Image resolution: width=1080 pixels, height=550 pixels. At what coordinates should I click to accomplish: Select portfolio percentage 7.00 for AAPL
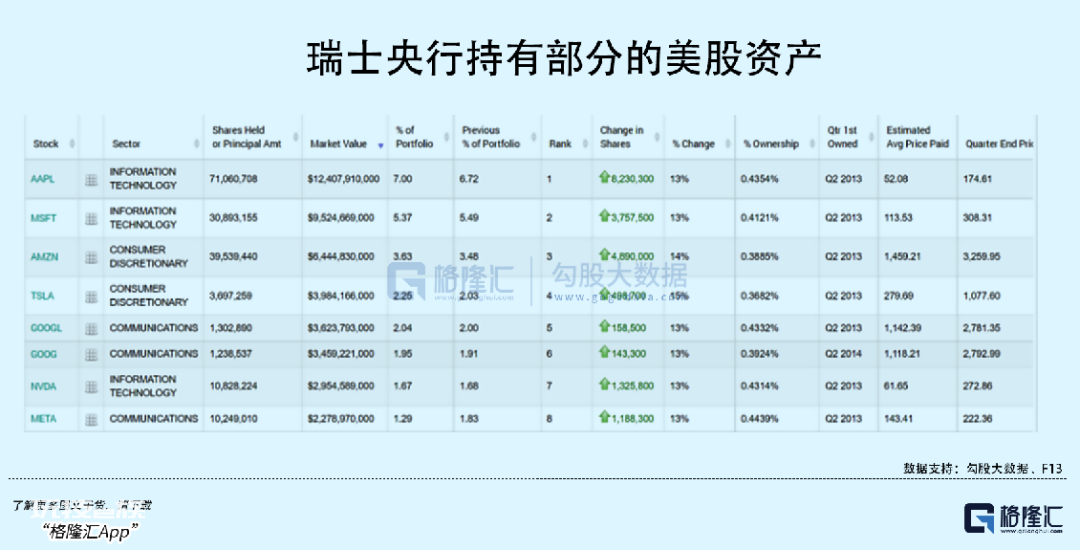402,179
